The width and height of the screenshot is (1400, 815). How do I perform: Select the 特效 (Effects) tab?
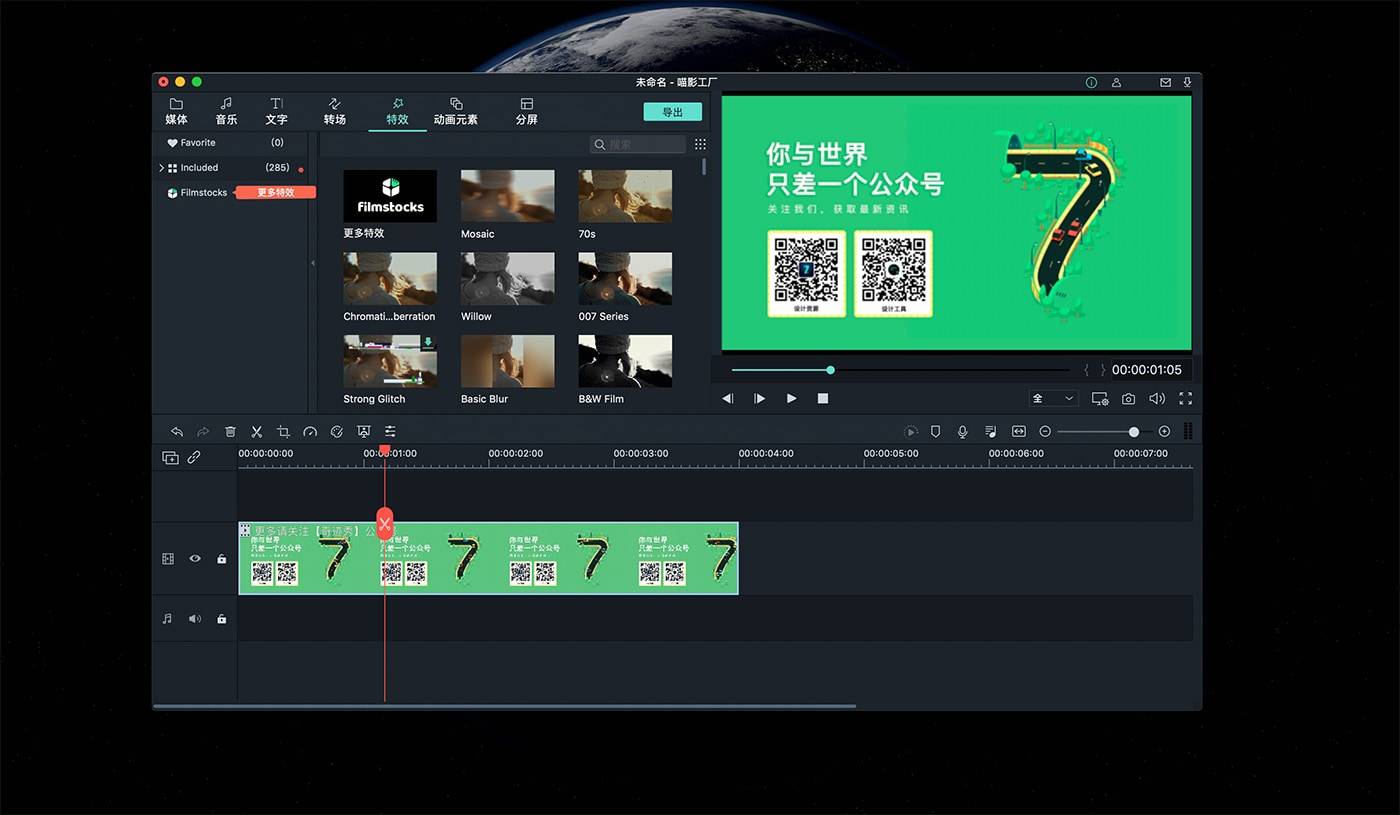pyautogui.click(x=397, y=111)
